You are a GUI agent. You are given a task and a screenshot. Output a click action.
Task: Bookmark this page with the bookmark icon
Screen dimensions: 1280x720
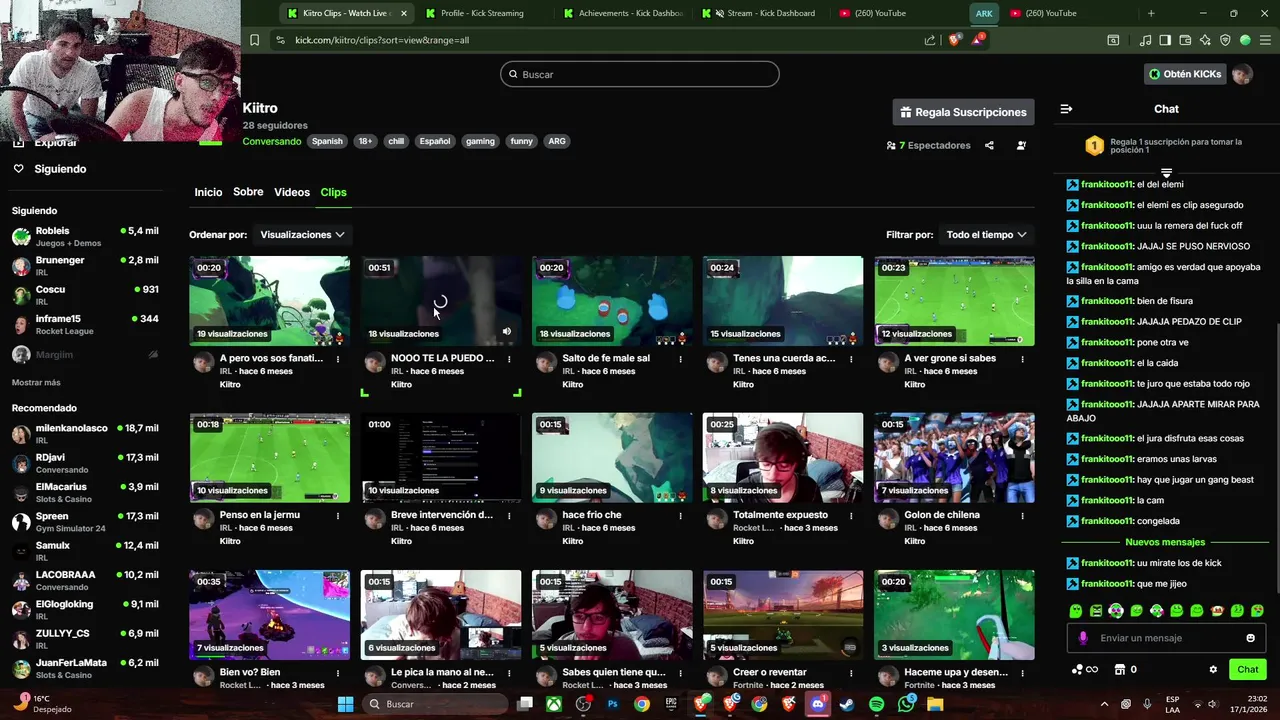(x=254, y=40)
